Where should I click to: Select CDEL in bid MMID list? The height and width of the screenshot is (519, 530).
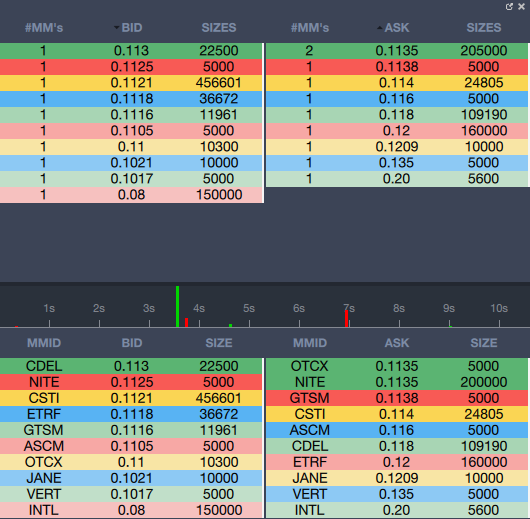pos(44,366)
